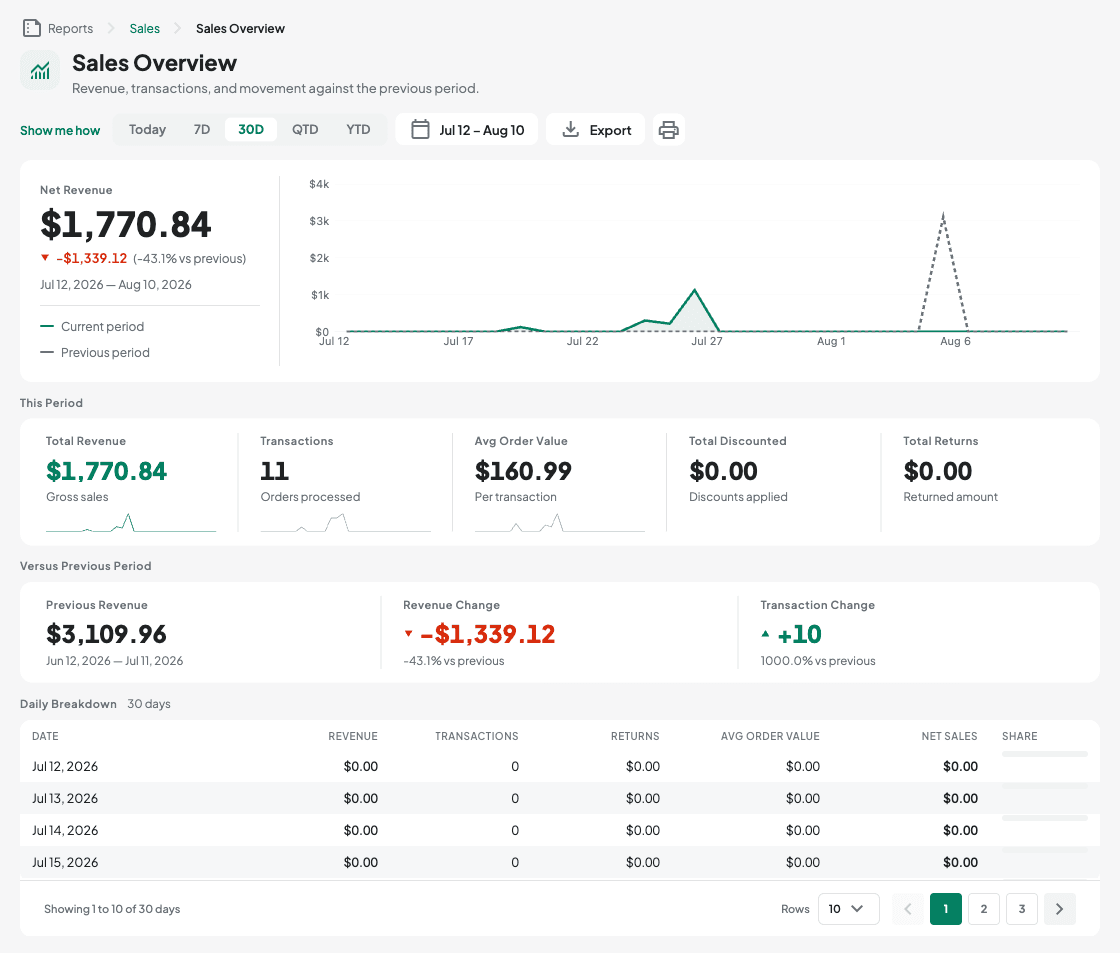
Task: Click the Jul 12, 2026 row date
Action: coord(65,766)
